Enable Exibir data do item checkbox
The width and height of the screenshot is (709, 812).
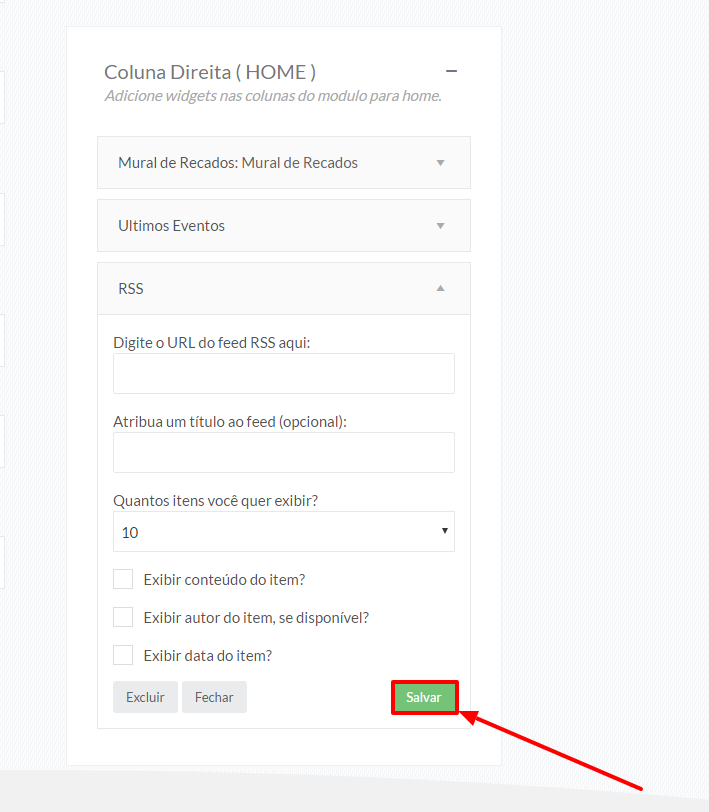pyautogui.click(x=123, y=655)
